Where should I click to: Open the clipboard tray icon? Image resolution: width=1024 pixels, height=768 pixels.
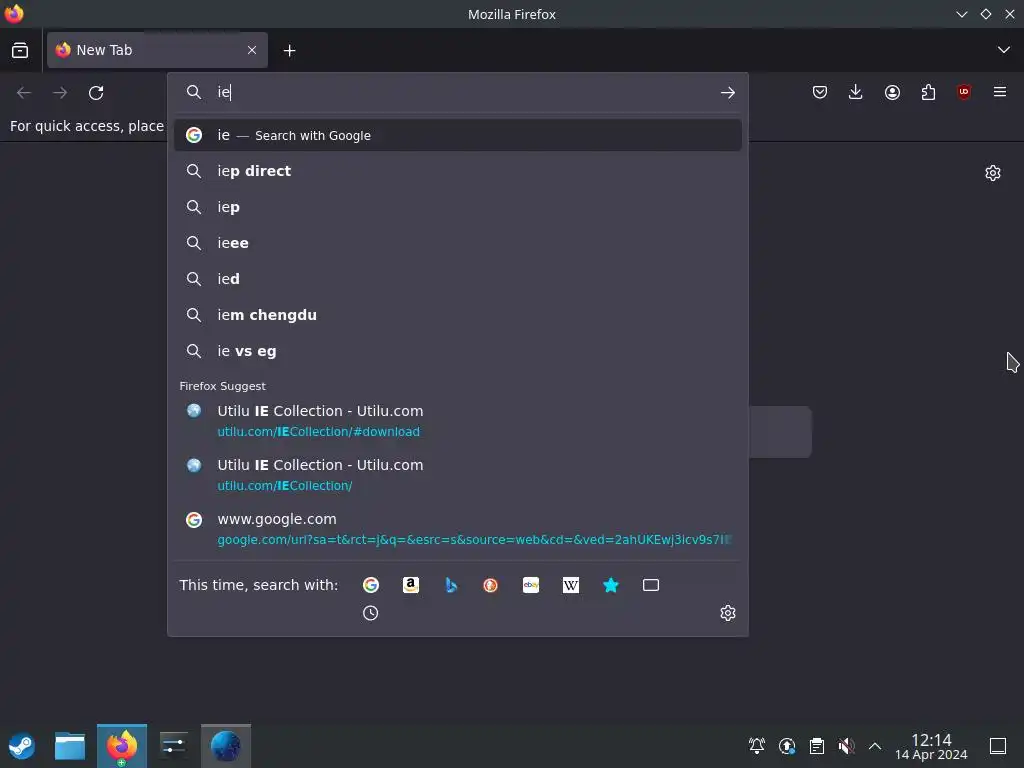(x=816, y=746)
